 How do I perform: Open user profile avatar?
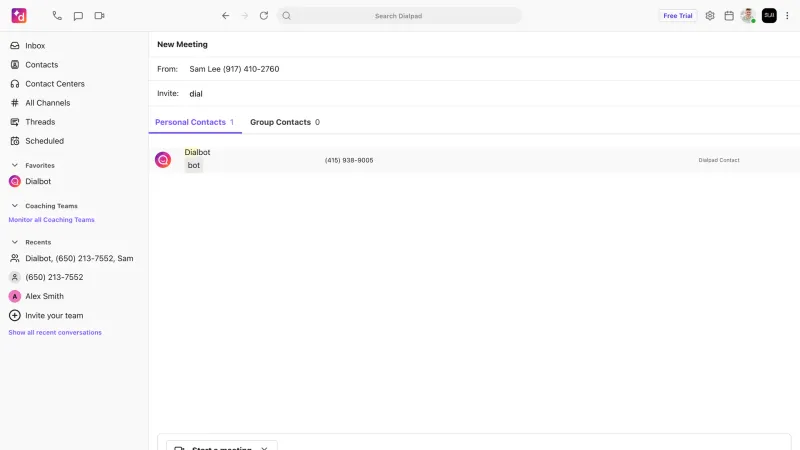click(748, 16)
